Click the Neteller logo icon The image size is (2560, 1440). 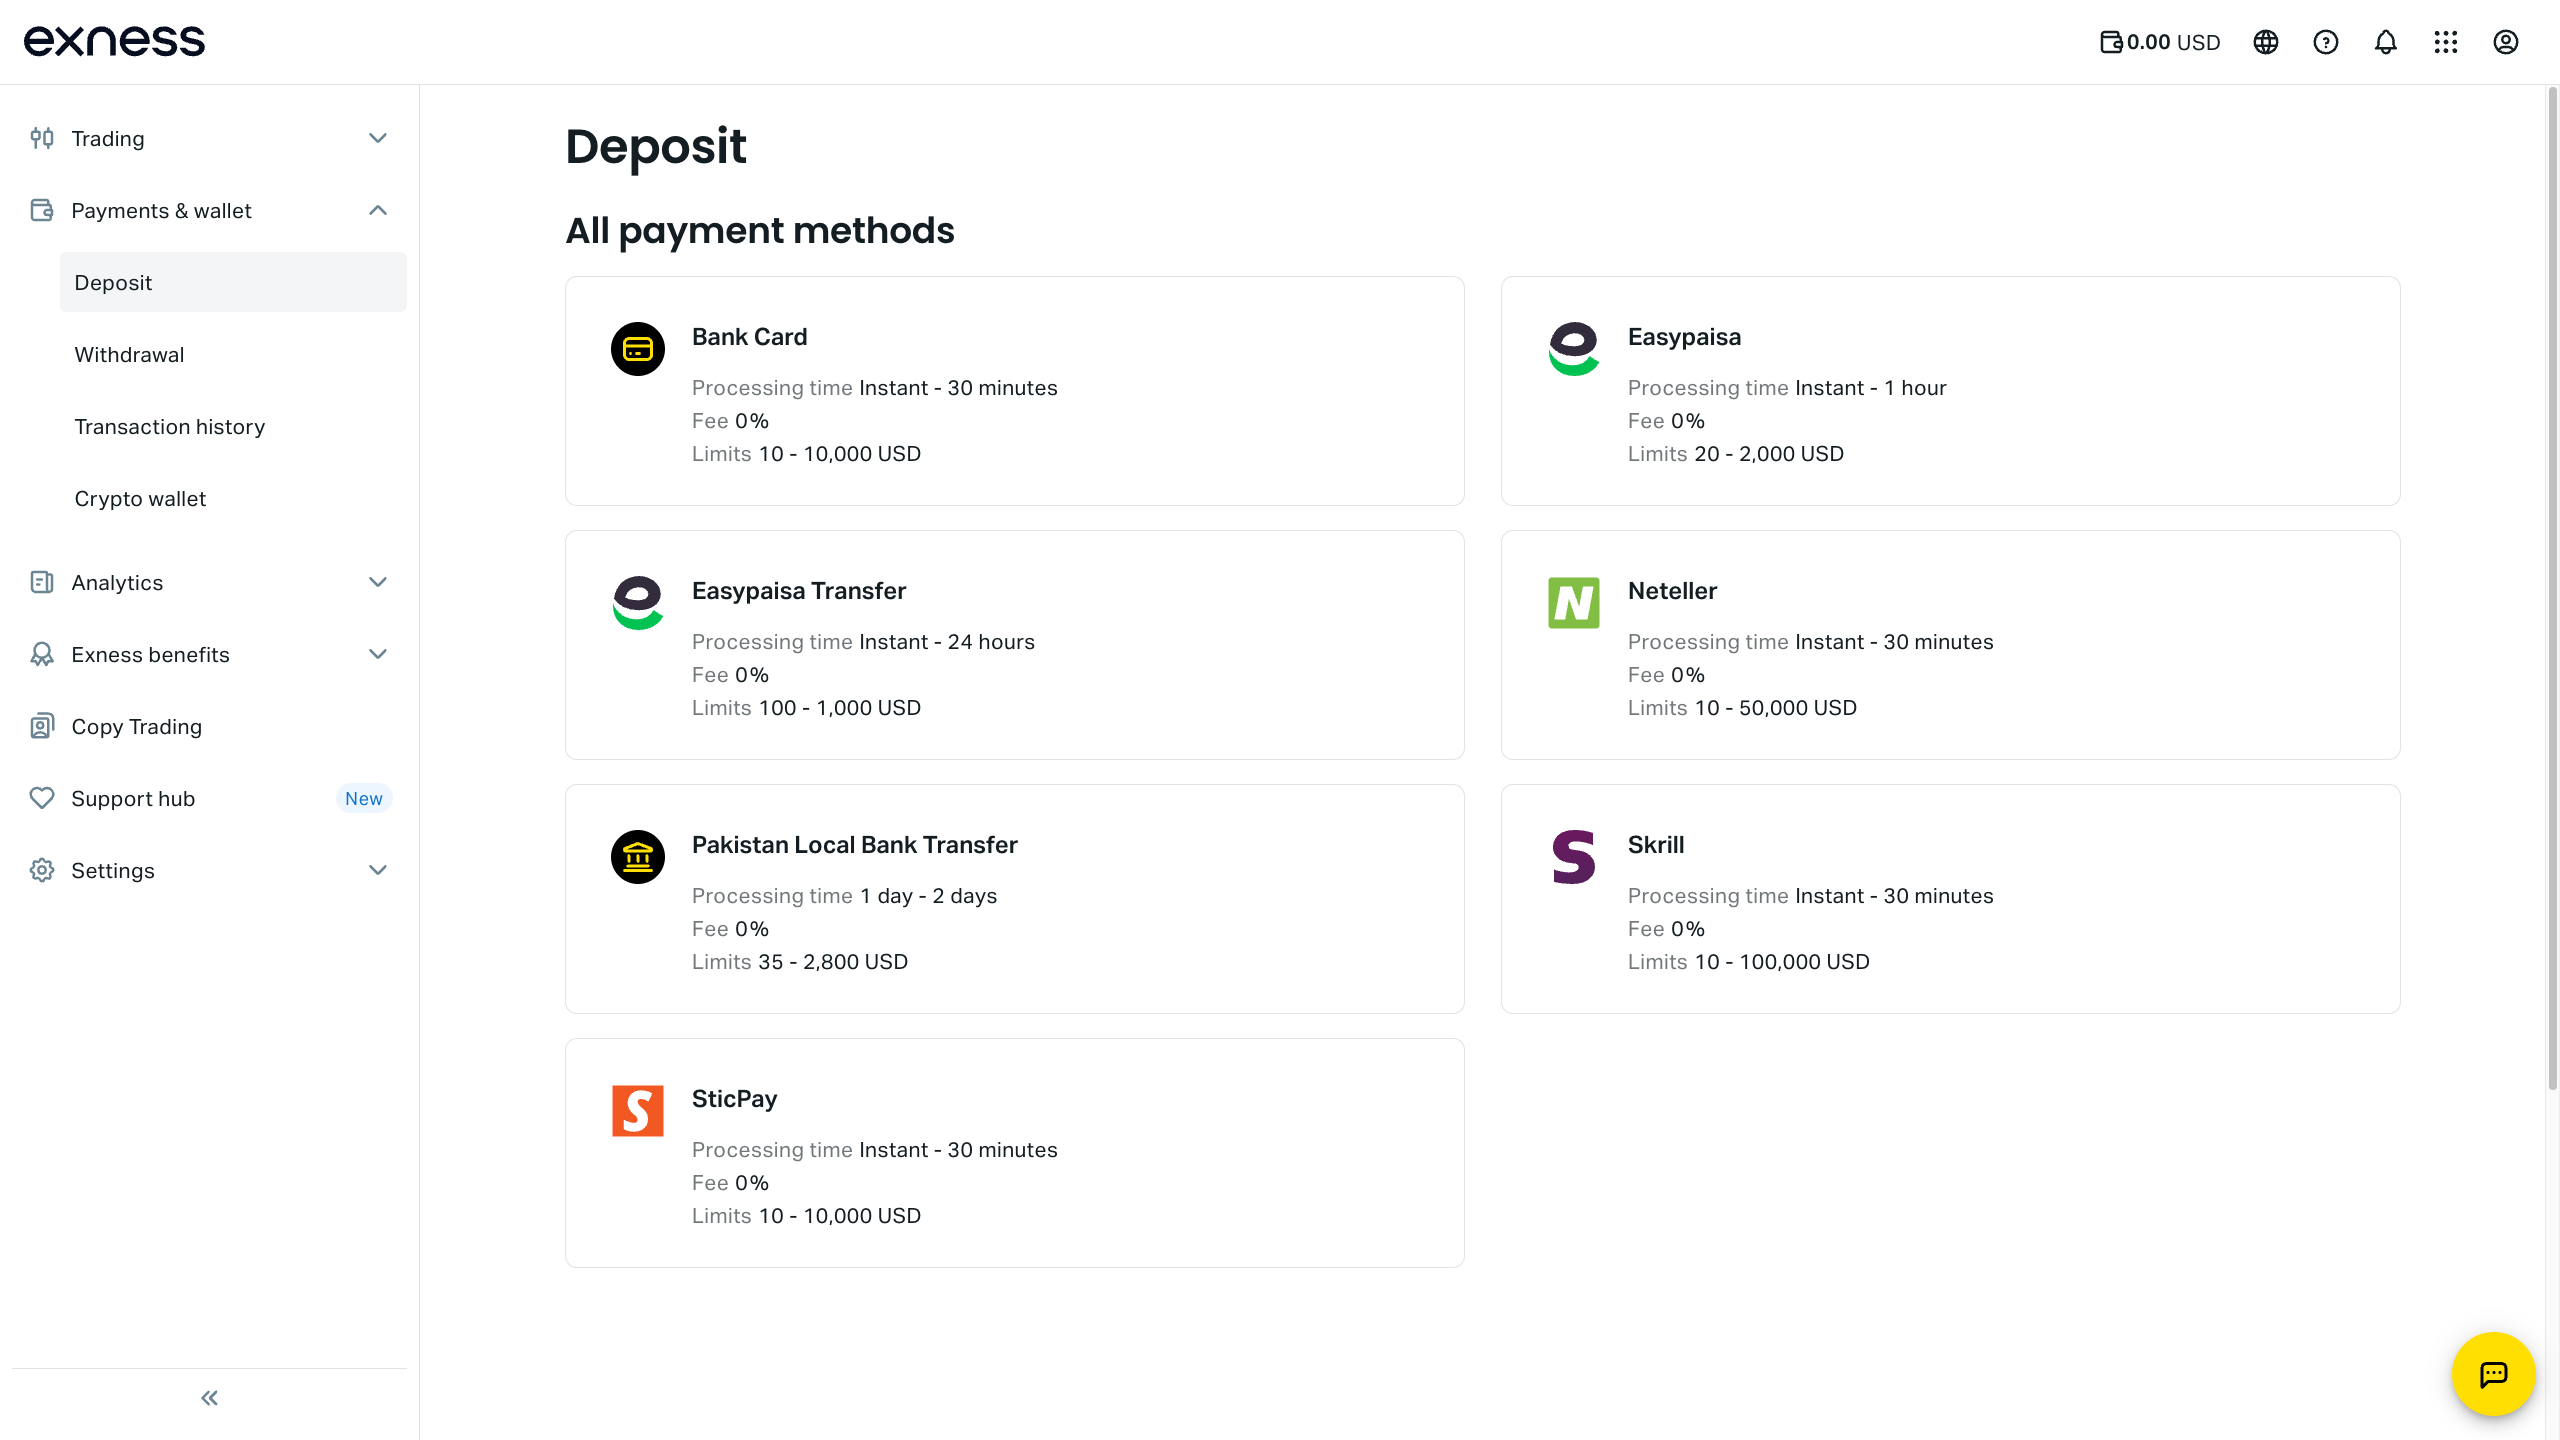click(x=1574, y=603)
